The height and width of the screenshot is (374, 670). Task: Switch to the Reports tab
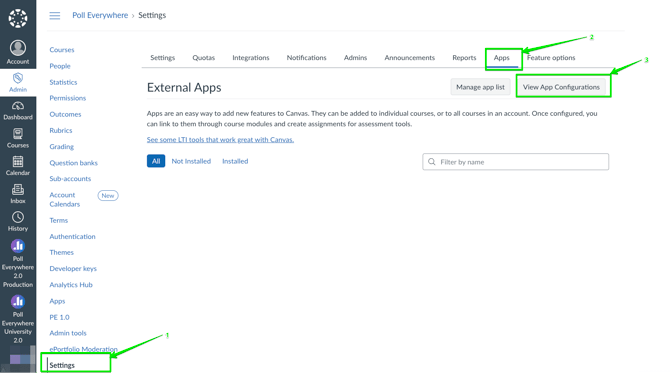point(464,58)
